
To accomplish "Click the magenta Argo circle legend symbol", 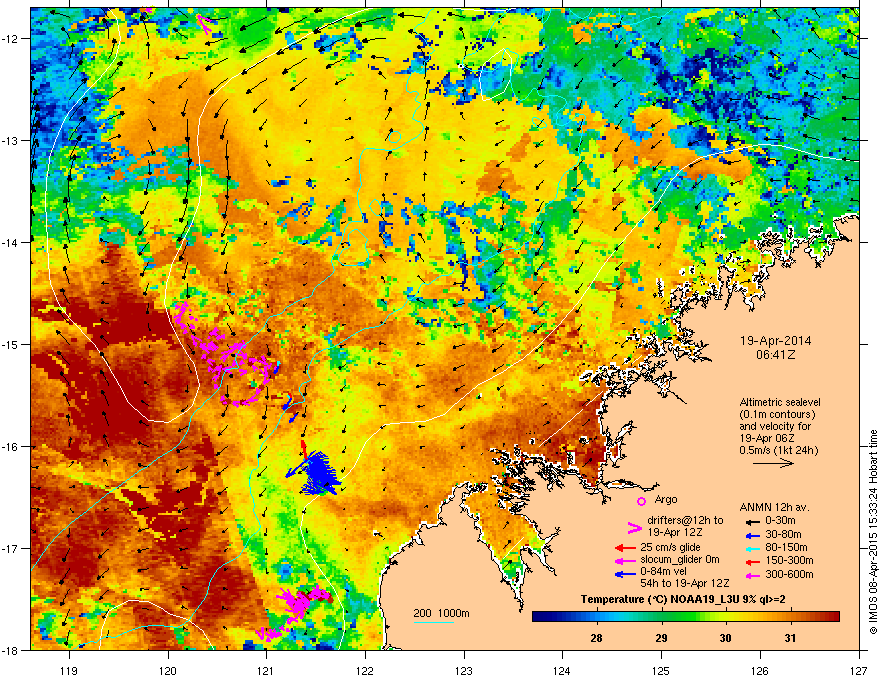I will click(641, 501).
